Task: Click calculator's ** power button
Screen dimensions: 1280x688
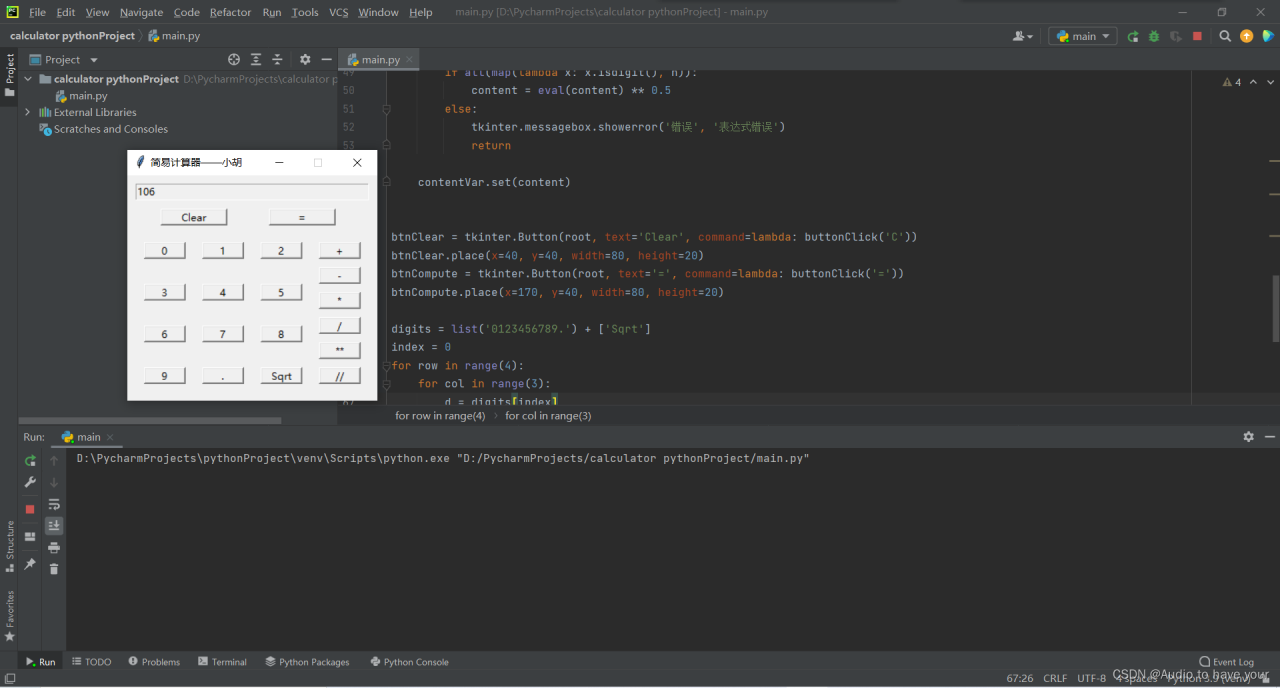Action: tap(340, 350)
